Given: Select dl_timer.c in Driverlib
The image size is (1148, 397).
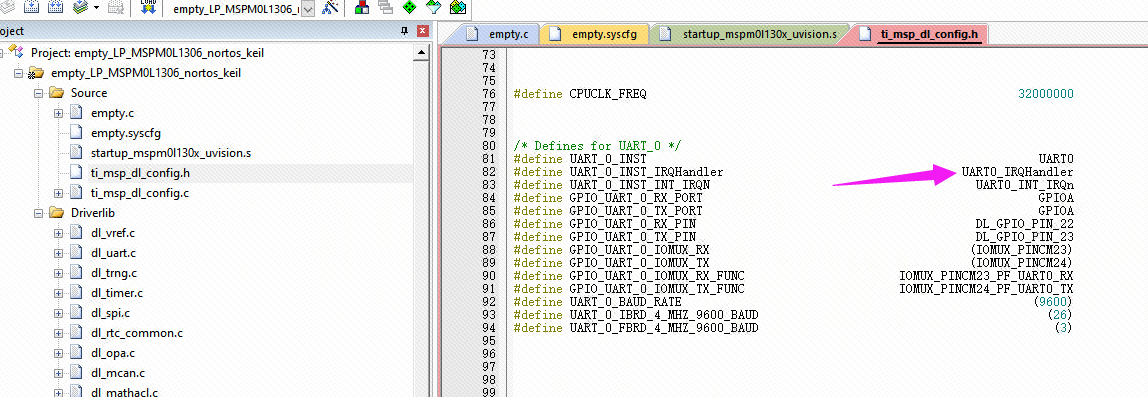Looking at the screenshot, I should pyautogui.click(x=116, y=293).
